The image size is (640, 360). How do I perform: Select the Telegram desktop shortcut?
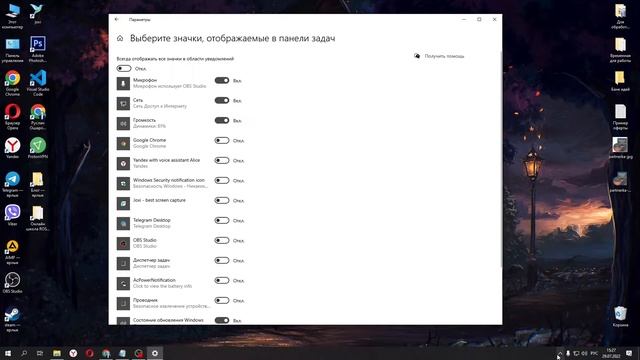coord(12,184)
